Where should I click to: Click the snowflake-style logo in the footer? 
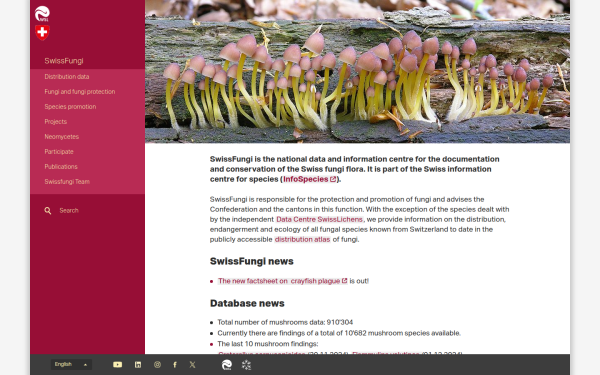click(246, 365)
